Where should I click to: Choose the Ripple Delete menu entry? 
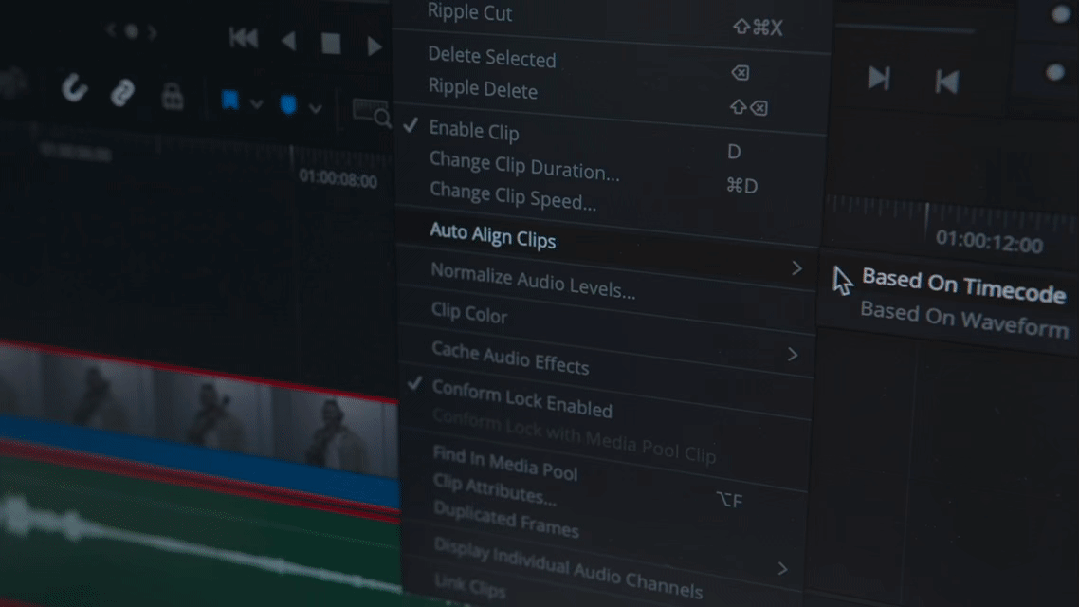click(x=483, y=89)
